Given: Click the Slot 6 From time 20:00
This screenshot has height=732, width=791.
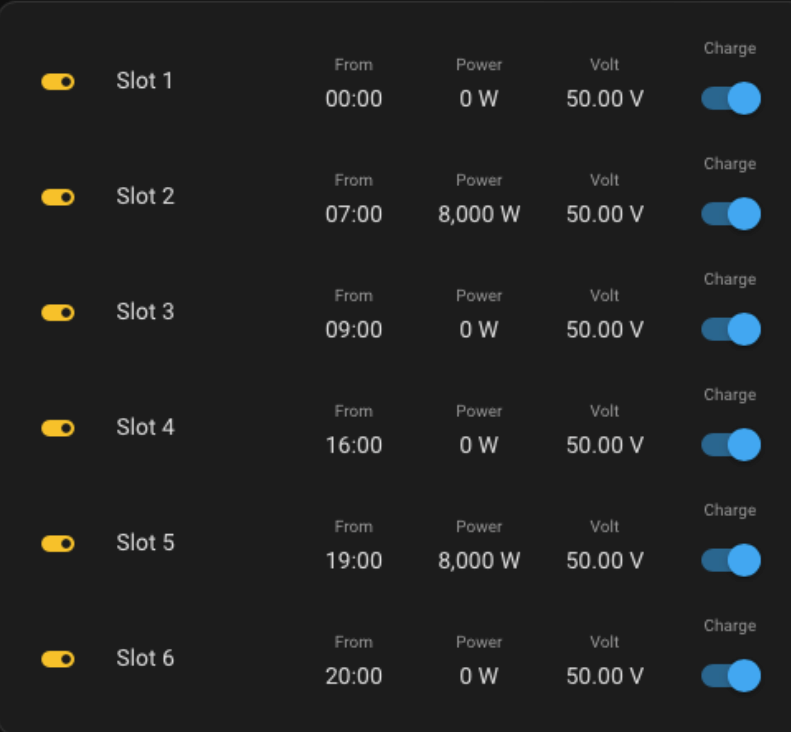Looking at the screenshot, I should pos(354,676).
